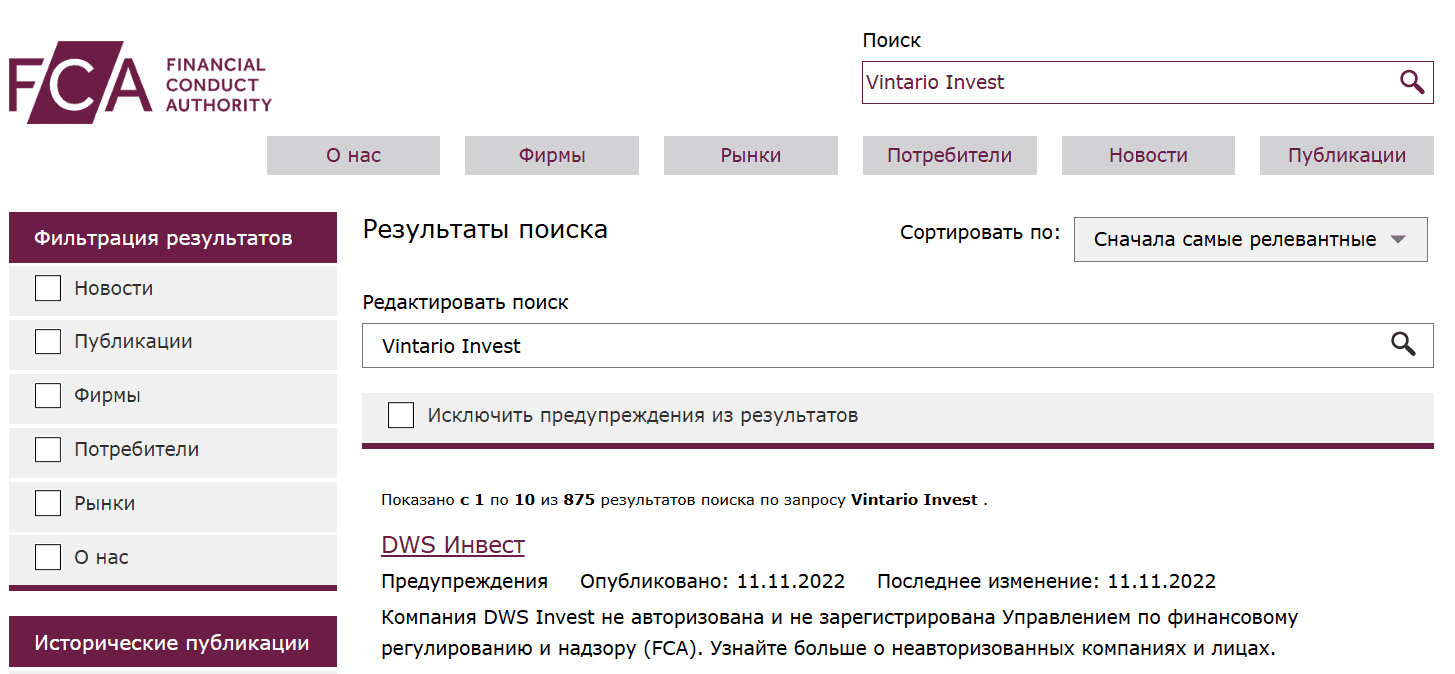Open the Потребители section
Image resolution: width=1455 pixels, height=674 pixels.
tap(949, 155)
